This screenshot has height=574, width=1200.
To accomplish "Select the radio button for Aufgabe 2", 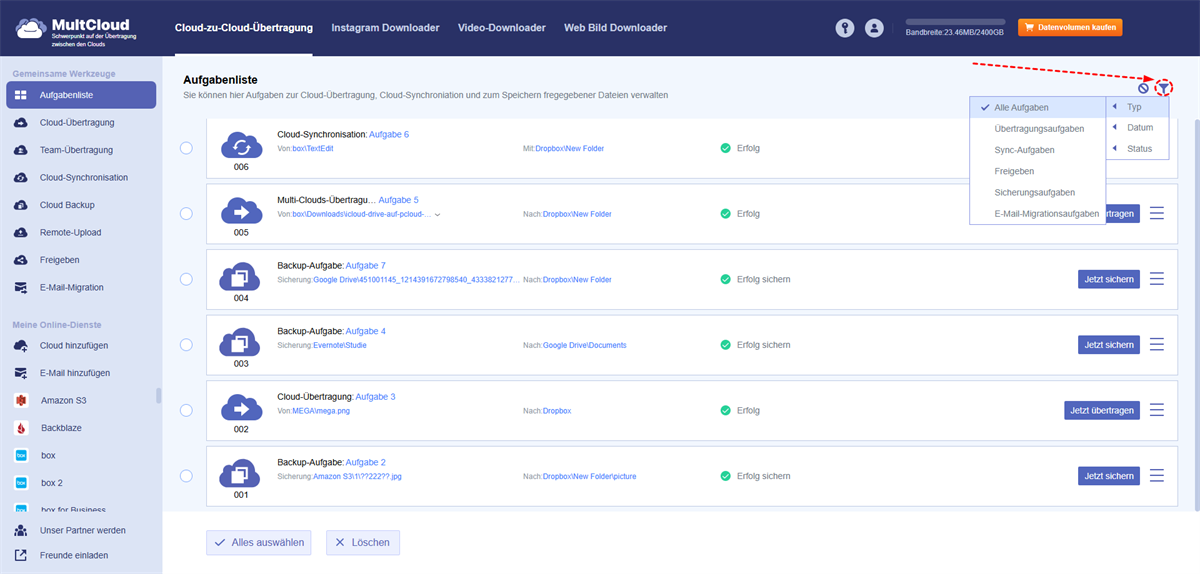I will click(x=186, y=476).
